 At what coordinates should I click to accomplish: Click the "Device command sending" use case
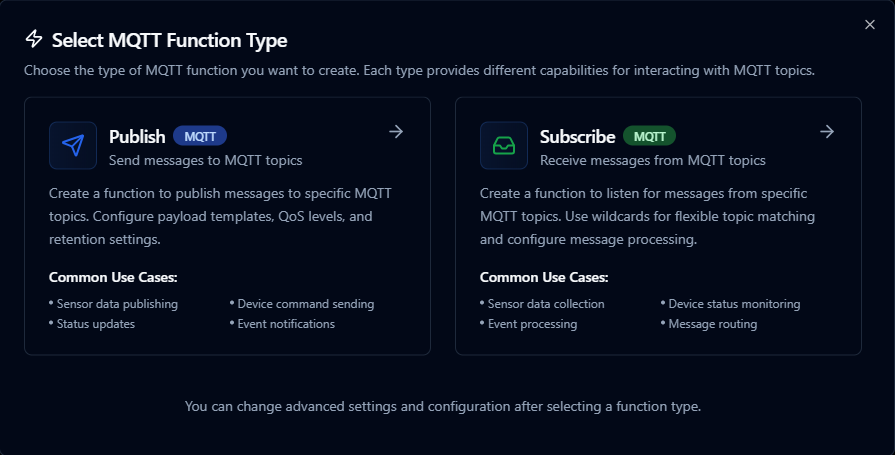click(305, 304)
